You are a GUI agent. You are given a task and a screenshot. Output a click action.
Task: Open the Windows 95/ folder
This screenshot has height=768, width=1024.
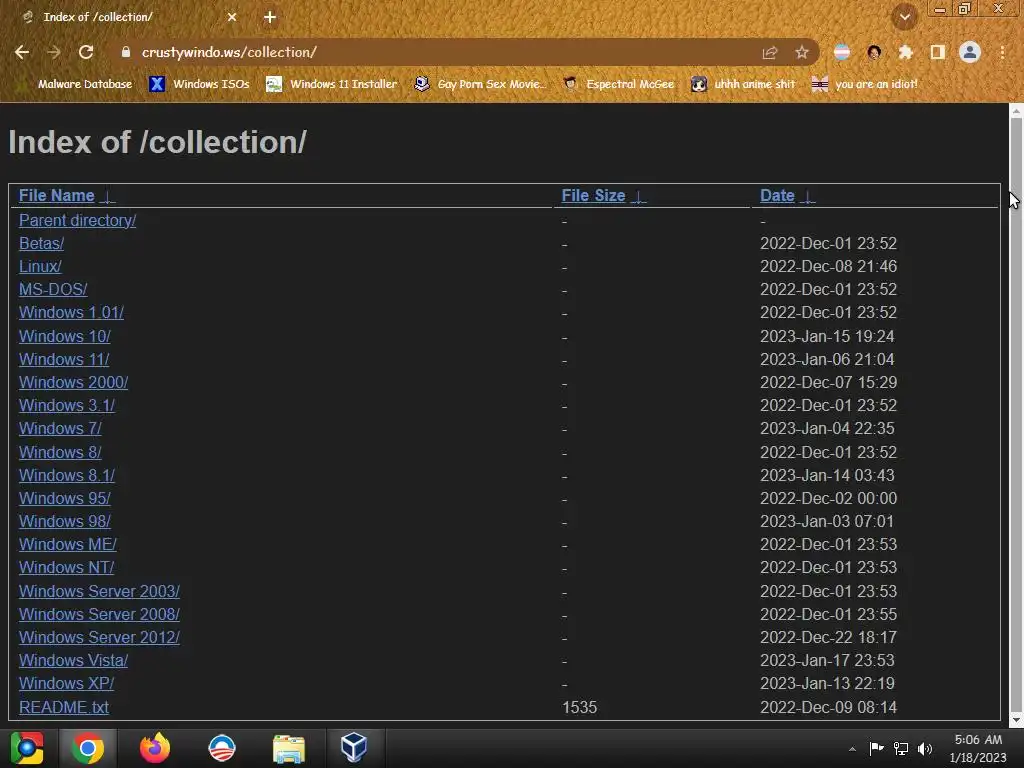pyautogui.click(x=64, y=498)
